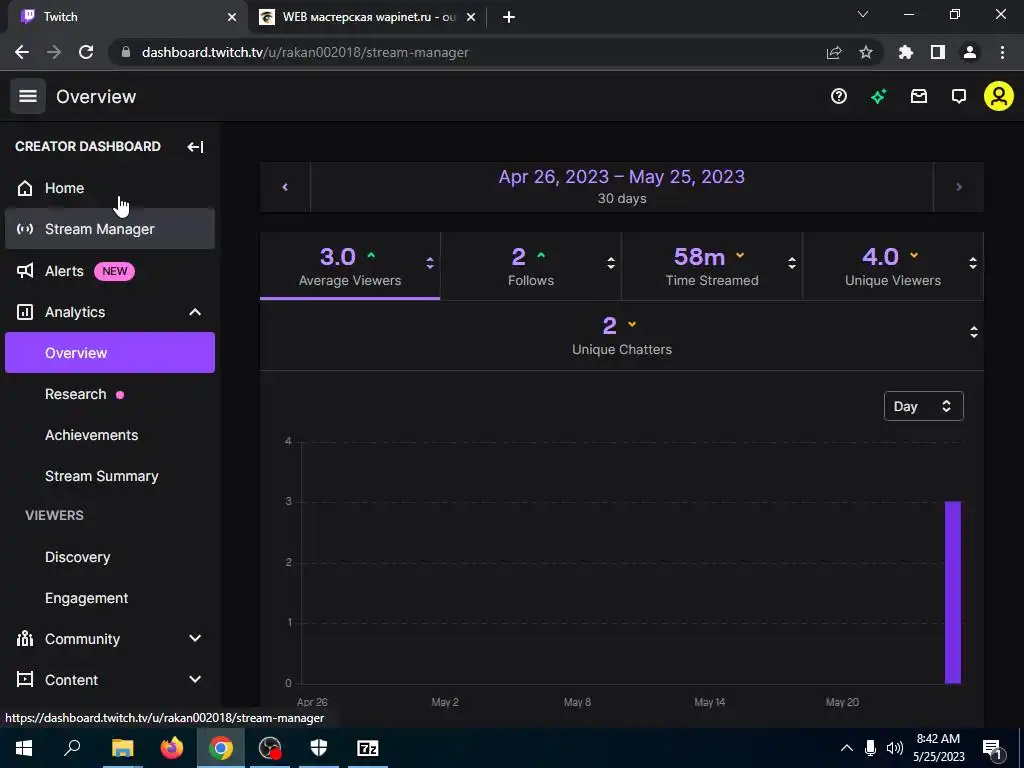Click the browser back arrow
This screenshot has height=768, width=1024.
[22, 52]
